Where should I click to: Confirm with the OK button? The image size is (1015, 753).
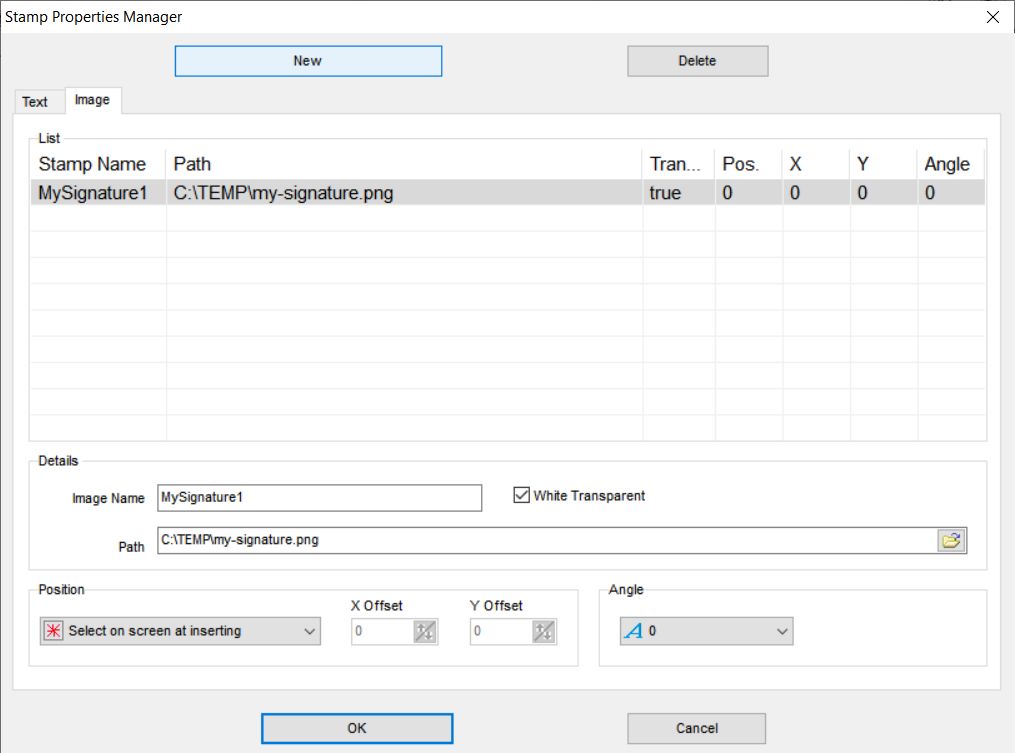(x=357, y=728)
